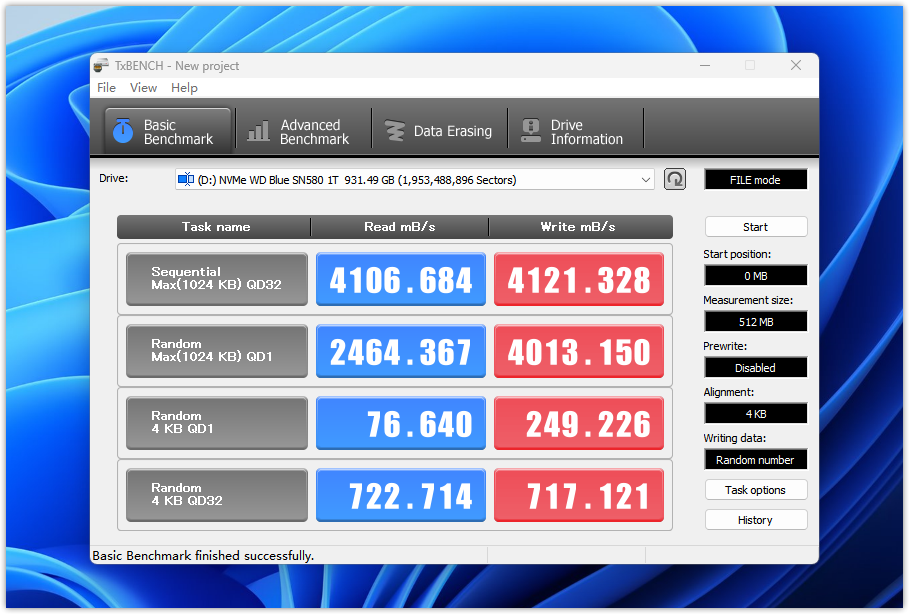Click the Drive Information icon
This screenshot has width=909, height=614.
pos(529,131)
